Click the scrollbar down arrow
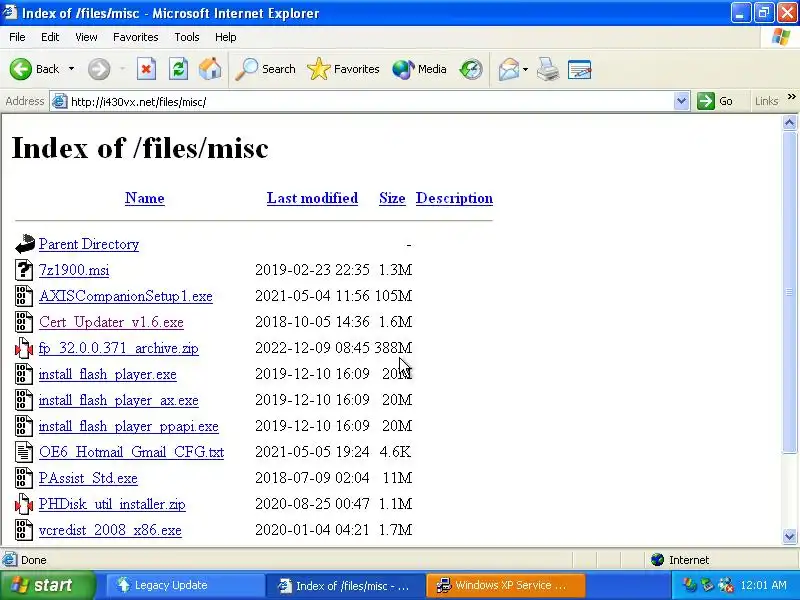 789,536
